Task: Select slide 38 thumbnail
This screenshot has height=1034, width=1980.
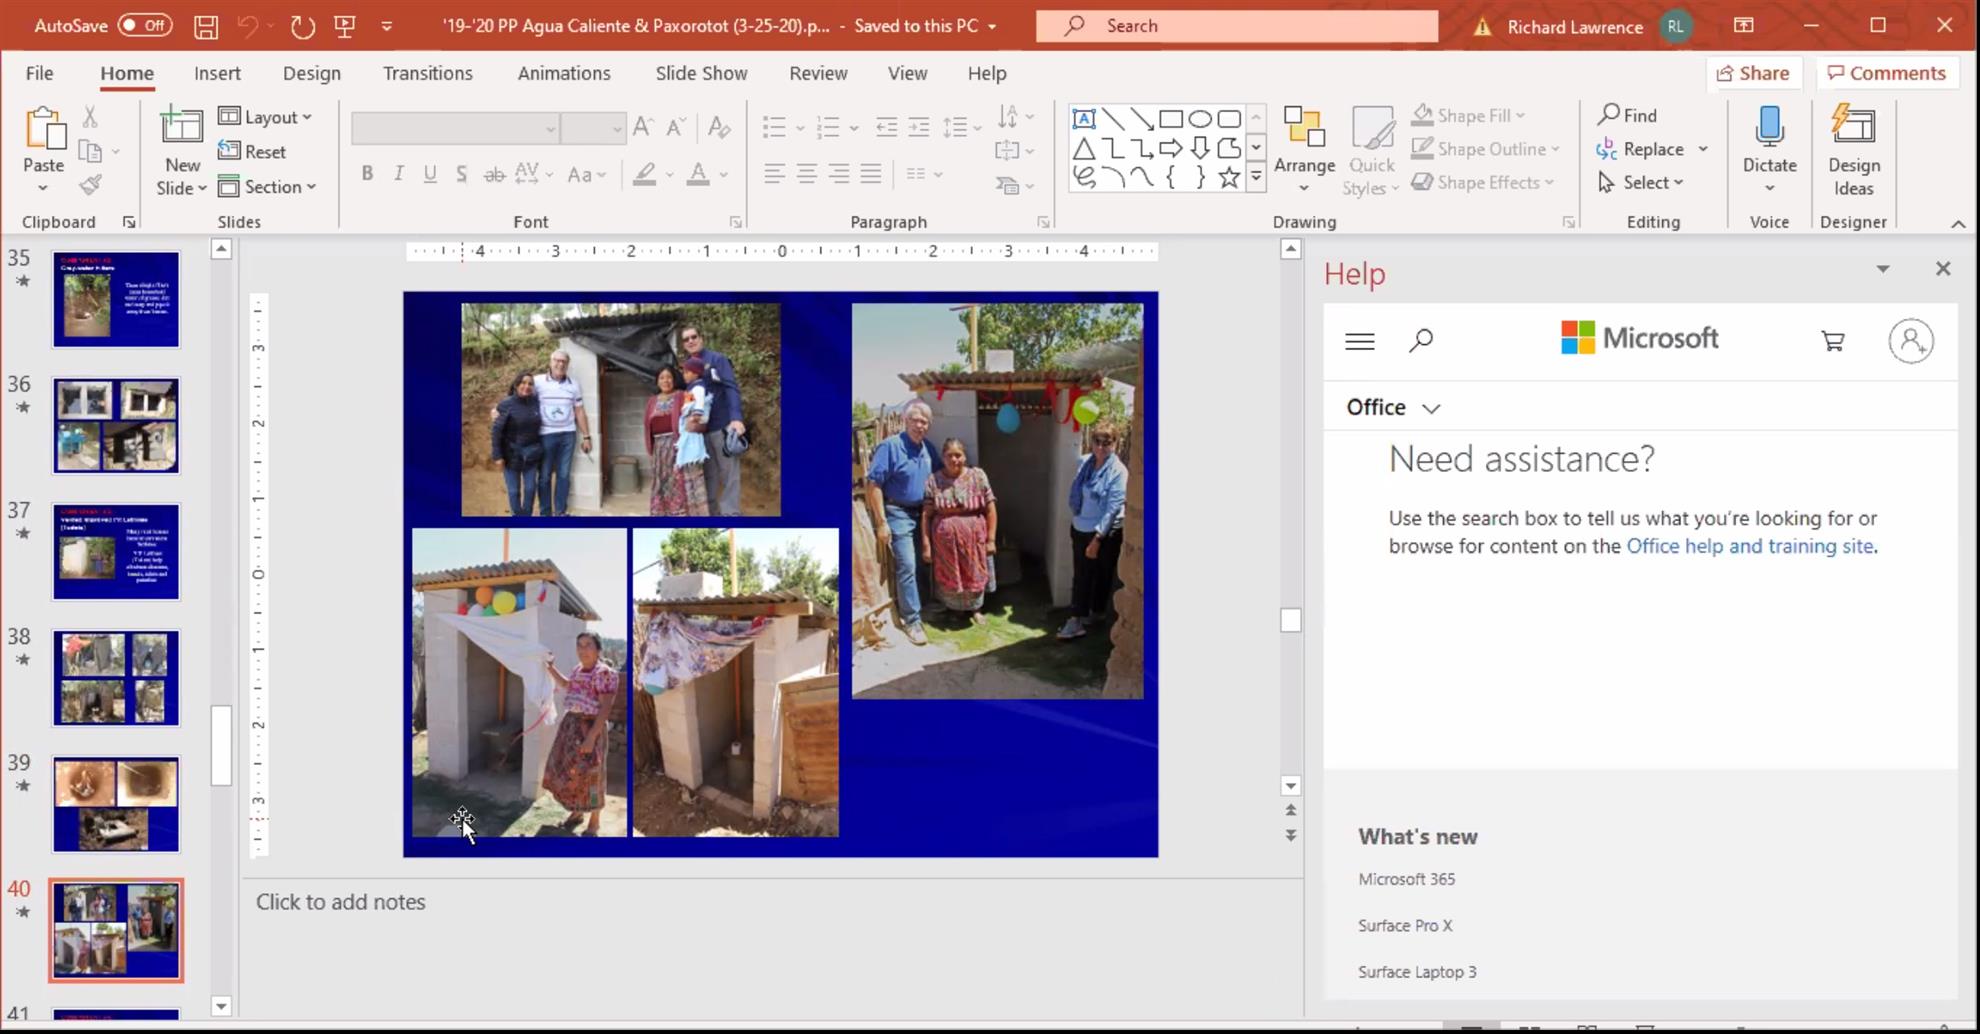Action: [116, 677]
